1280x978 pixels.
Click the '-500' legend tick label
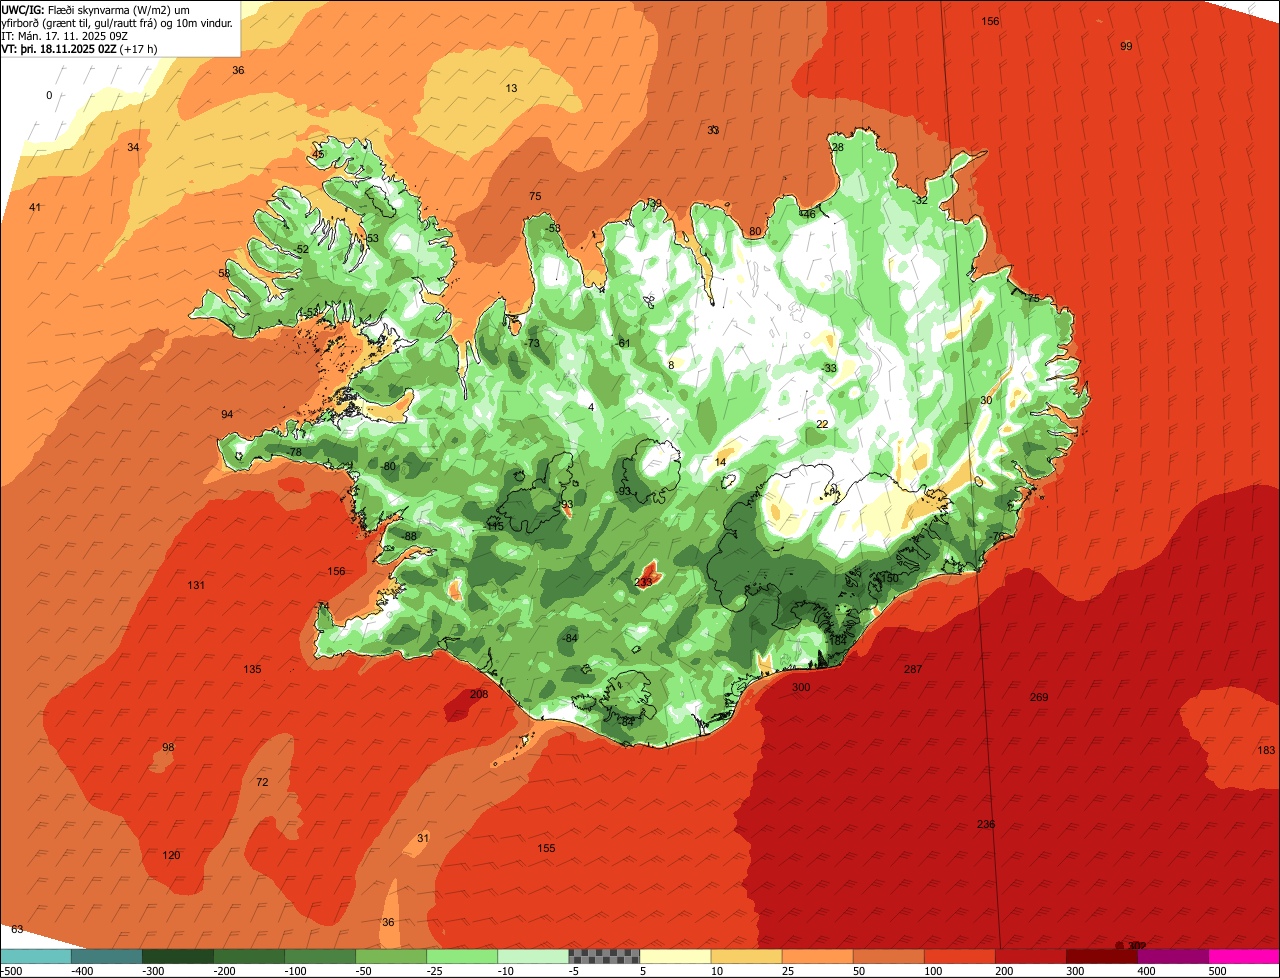[x=12, y=971]
